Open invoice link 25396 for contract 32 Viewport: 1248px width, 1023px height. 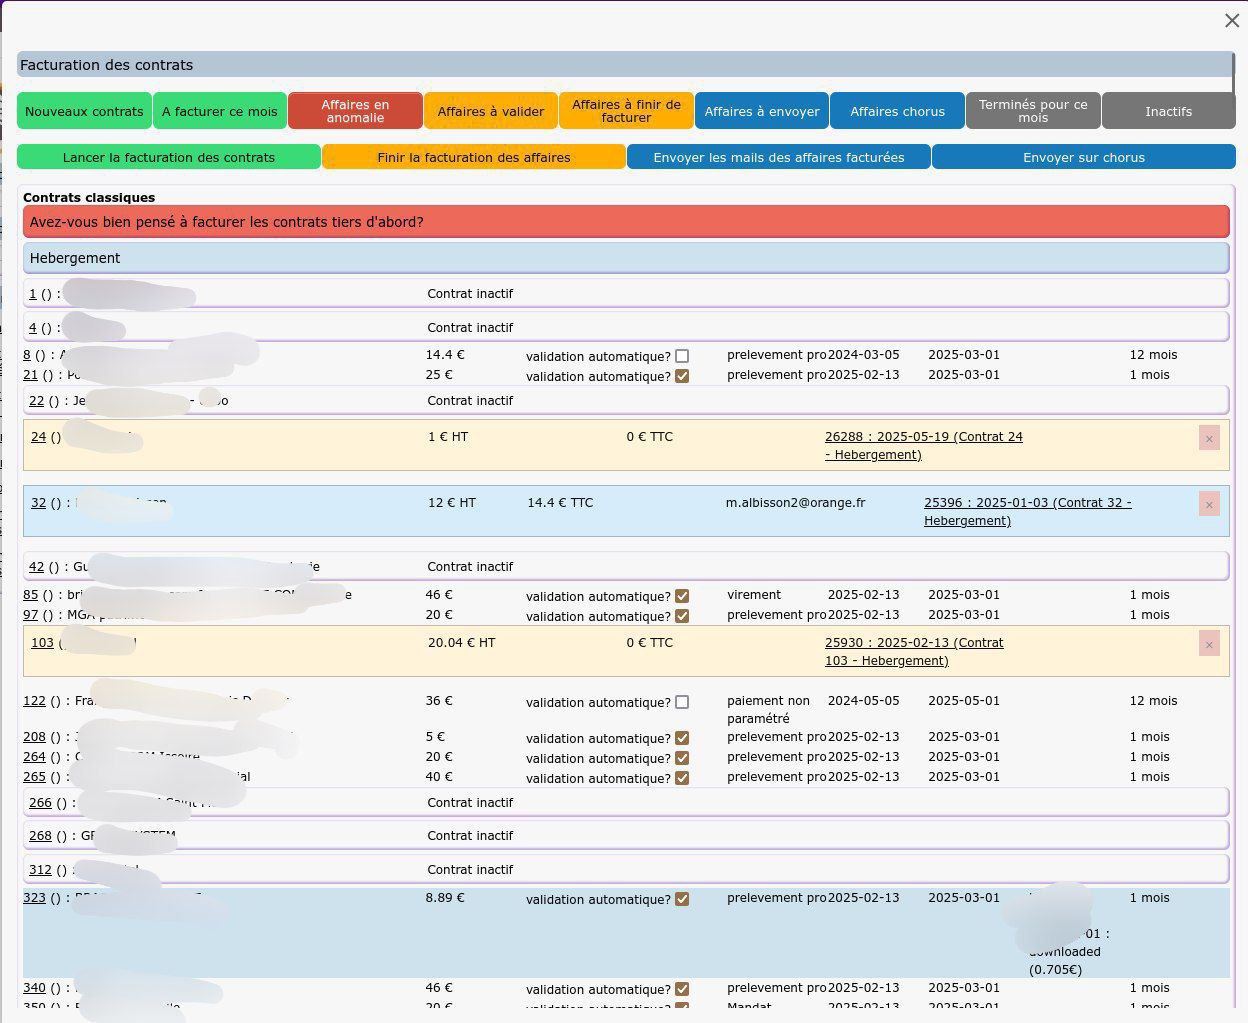tap(1027, 503)
